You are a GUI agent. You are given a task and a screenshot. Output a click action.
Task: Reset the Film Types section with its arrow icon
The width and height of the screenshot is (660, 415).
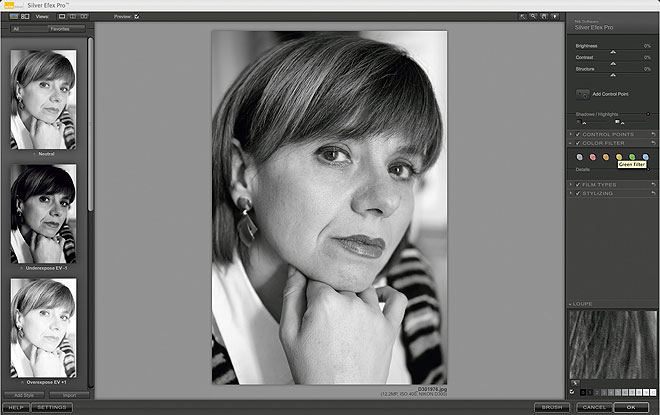[652, 185]
